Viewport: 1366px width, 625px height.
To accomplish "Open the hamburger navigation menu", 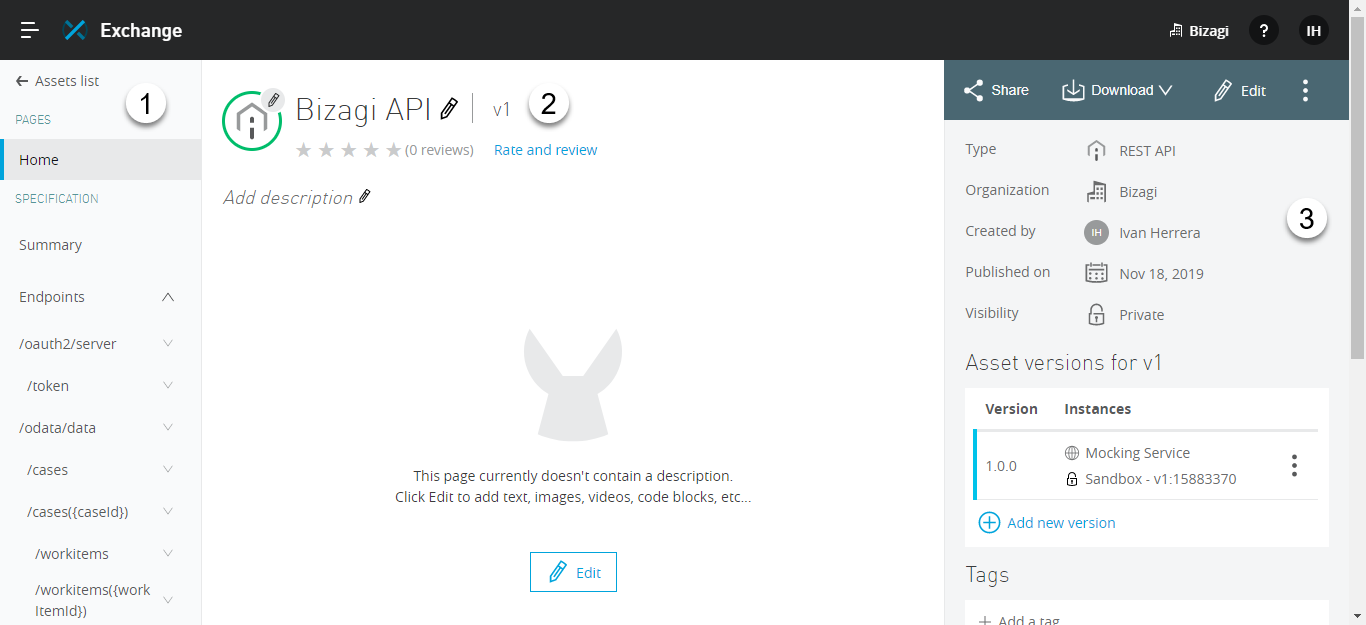I will 30,30.
